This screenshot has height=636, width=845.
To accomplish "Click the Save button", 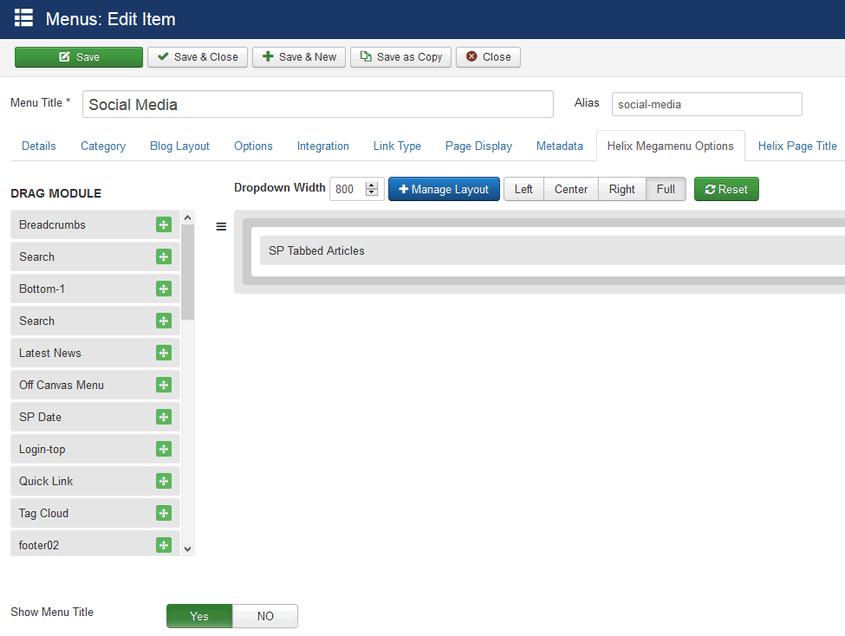I will click(x=79, y=57).
